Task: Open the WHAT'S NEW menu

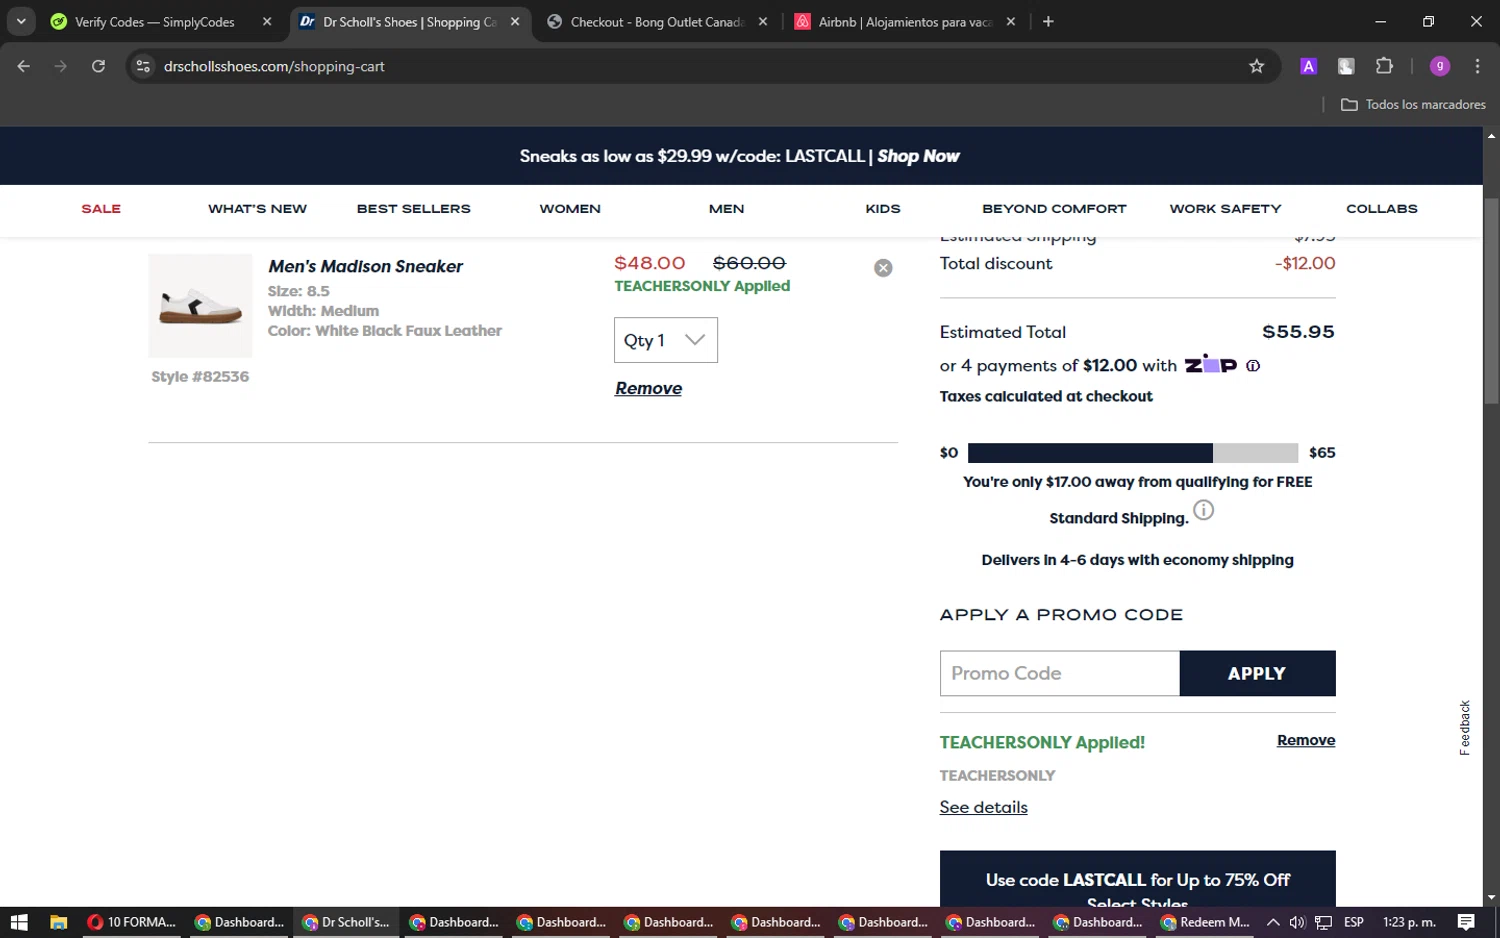Action: click(x=257, y=209)
